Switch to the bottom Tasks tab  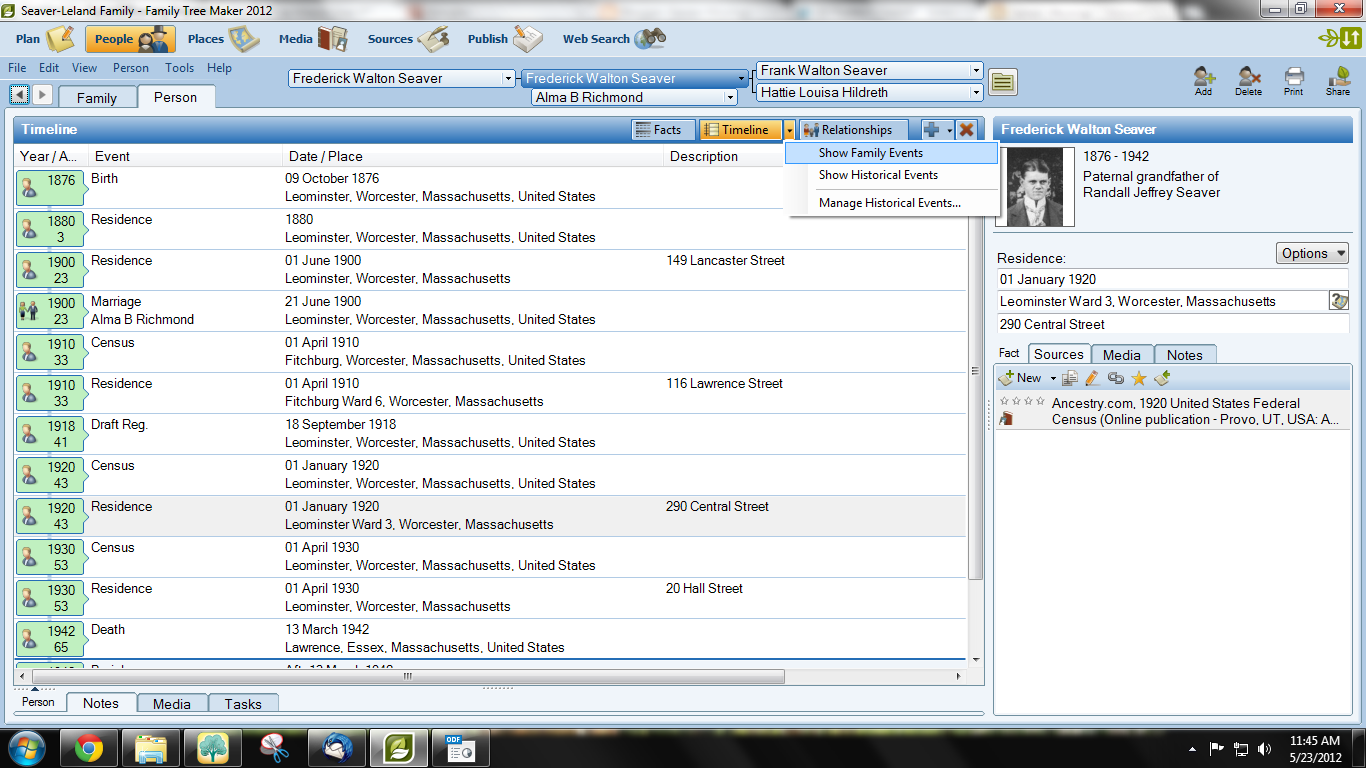pyautogui.click(x=243, y=703)
